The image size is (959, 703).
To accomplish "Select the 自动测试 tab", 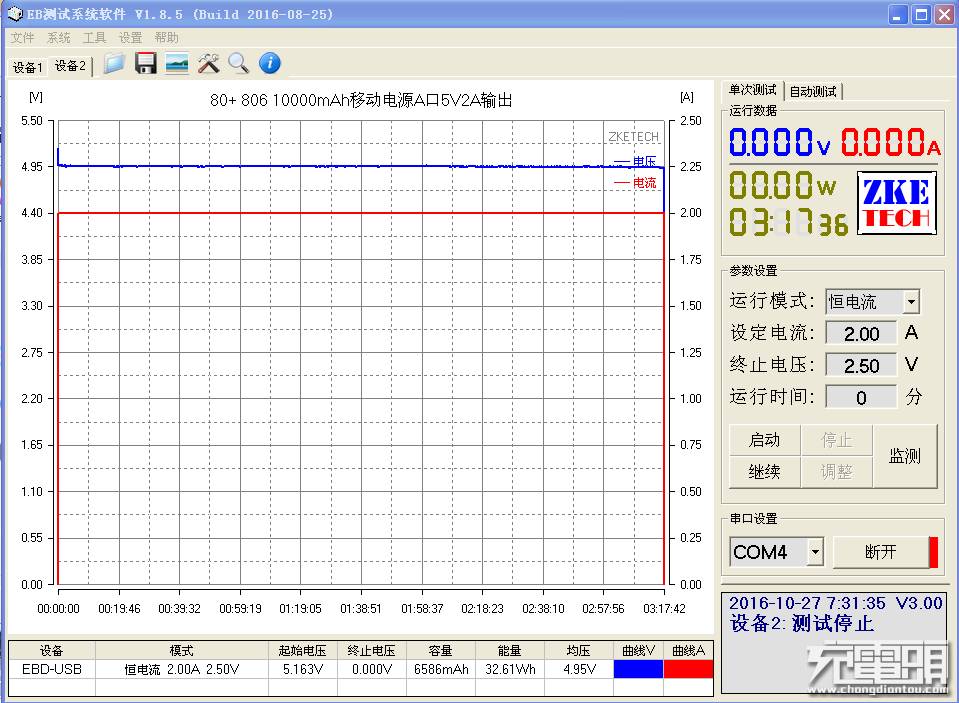I will coord(813,91).
